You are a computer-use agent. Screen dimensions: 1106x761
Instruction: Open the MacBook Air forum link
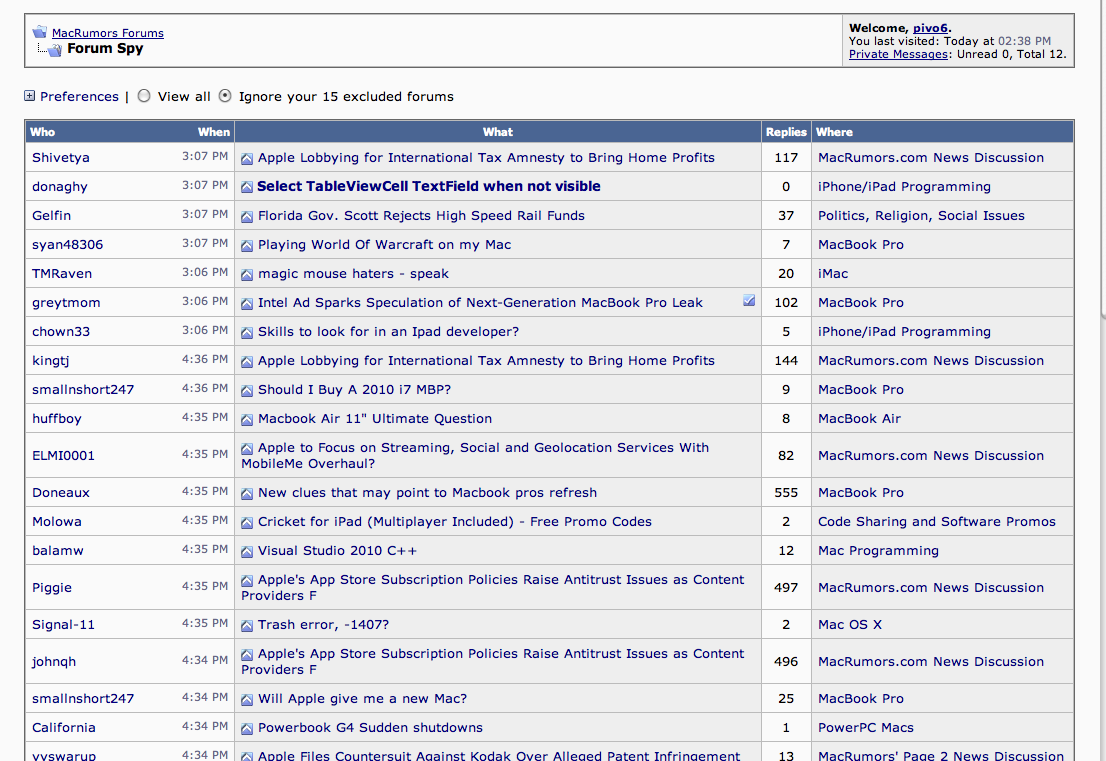(x=859, y=419)
